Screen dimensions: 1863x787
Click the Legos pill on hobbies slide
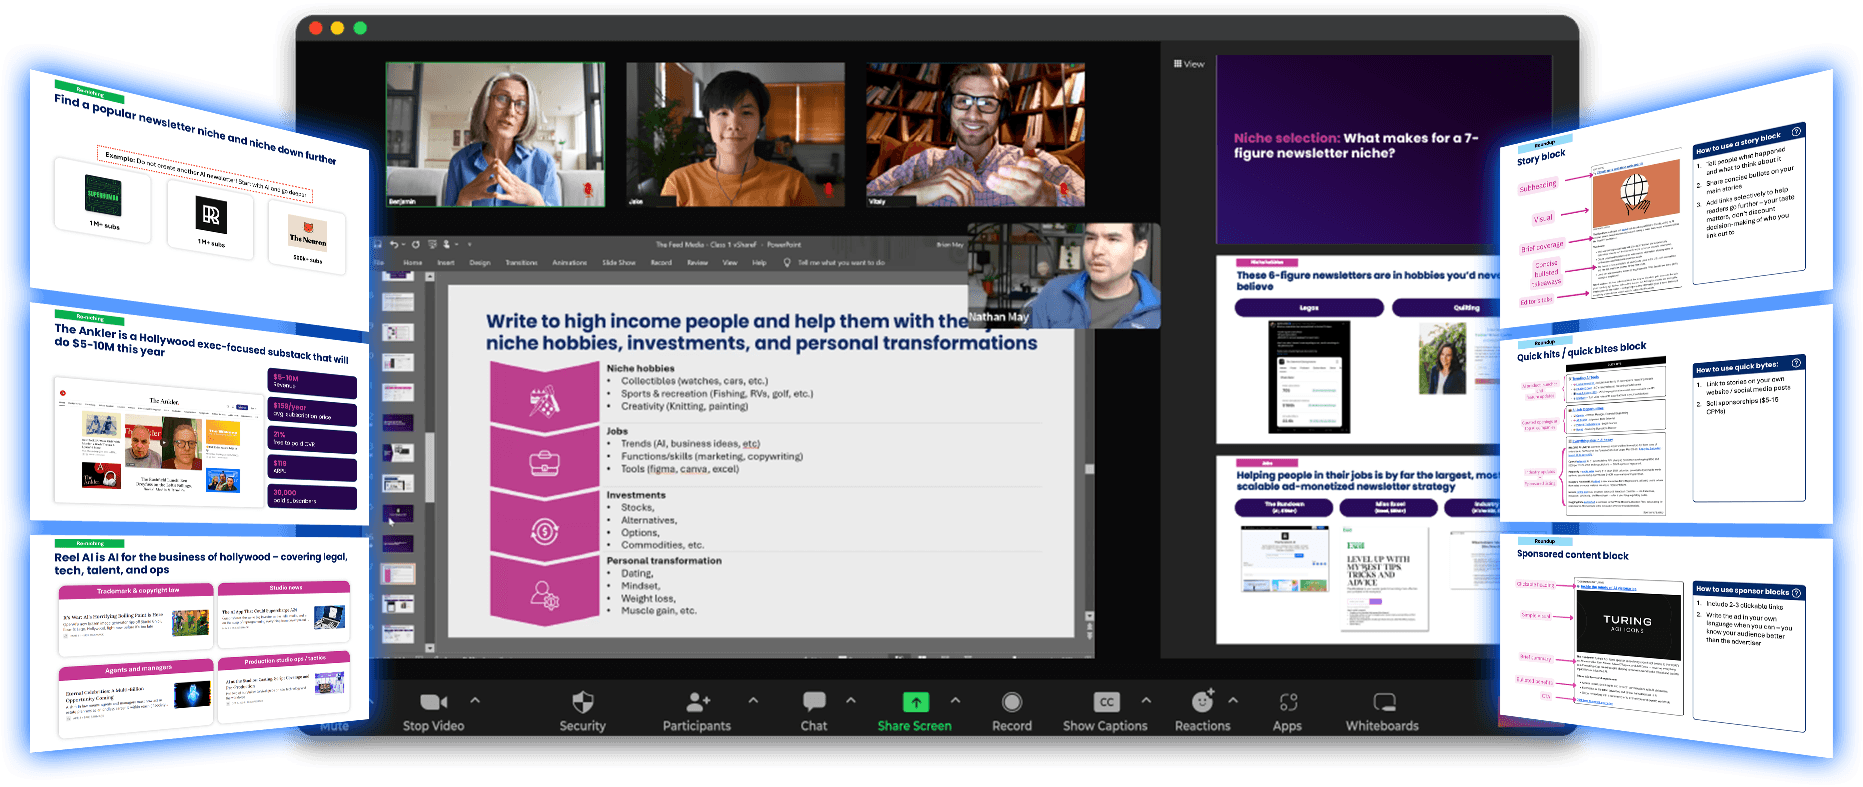tap(1309, 308)
